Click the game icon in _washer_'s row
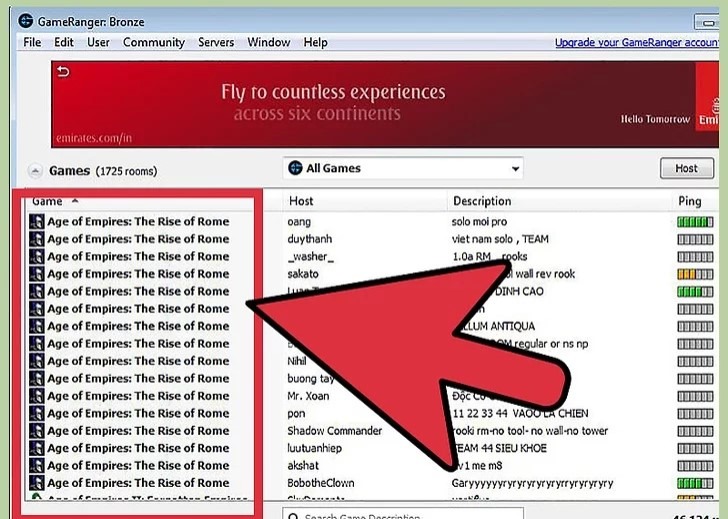The width and height of the screenshot is (728, 519). [37, 256]
